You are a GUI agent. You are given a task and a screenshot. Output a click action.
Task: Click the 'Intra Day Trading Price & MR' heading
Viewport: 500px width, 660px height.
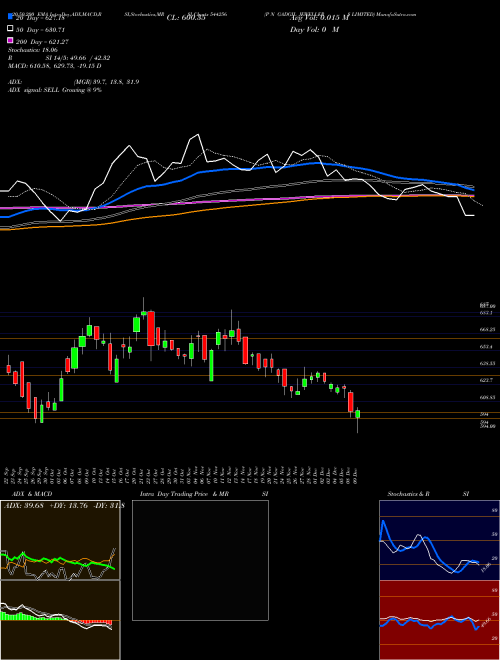coord(184,494)
